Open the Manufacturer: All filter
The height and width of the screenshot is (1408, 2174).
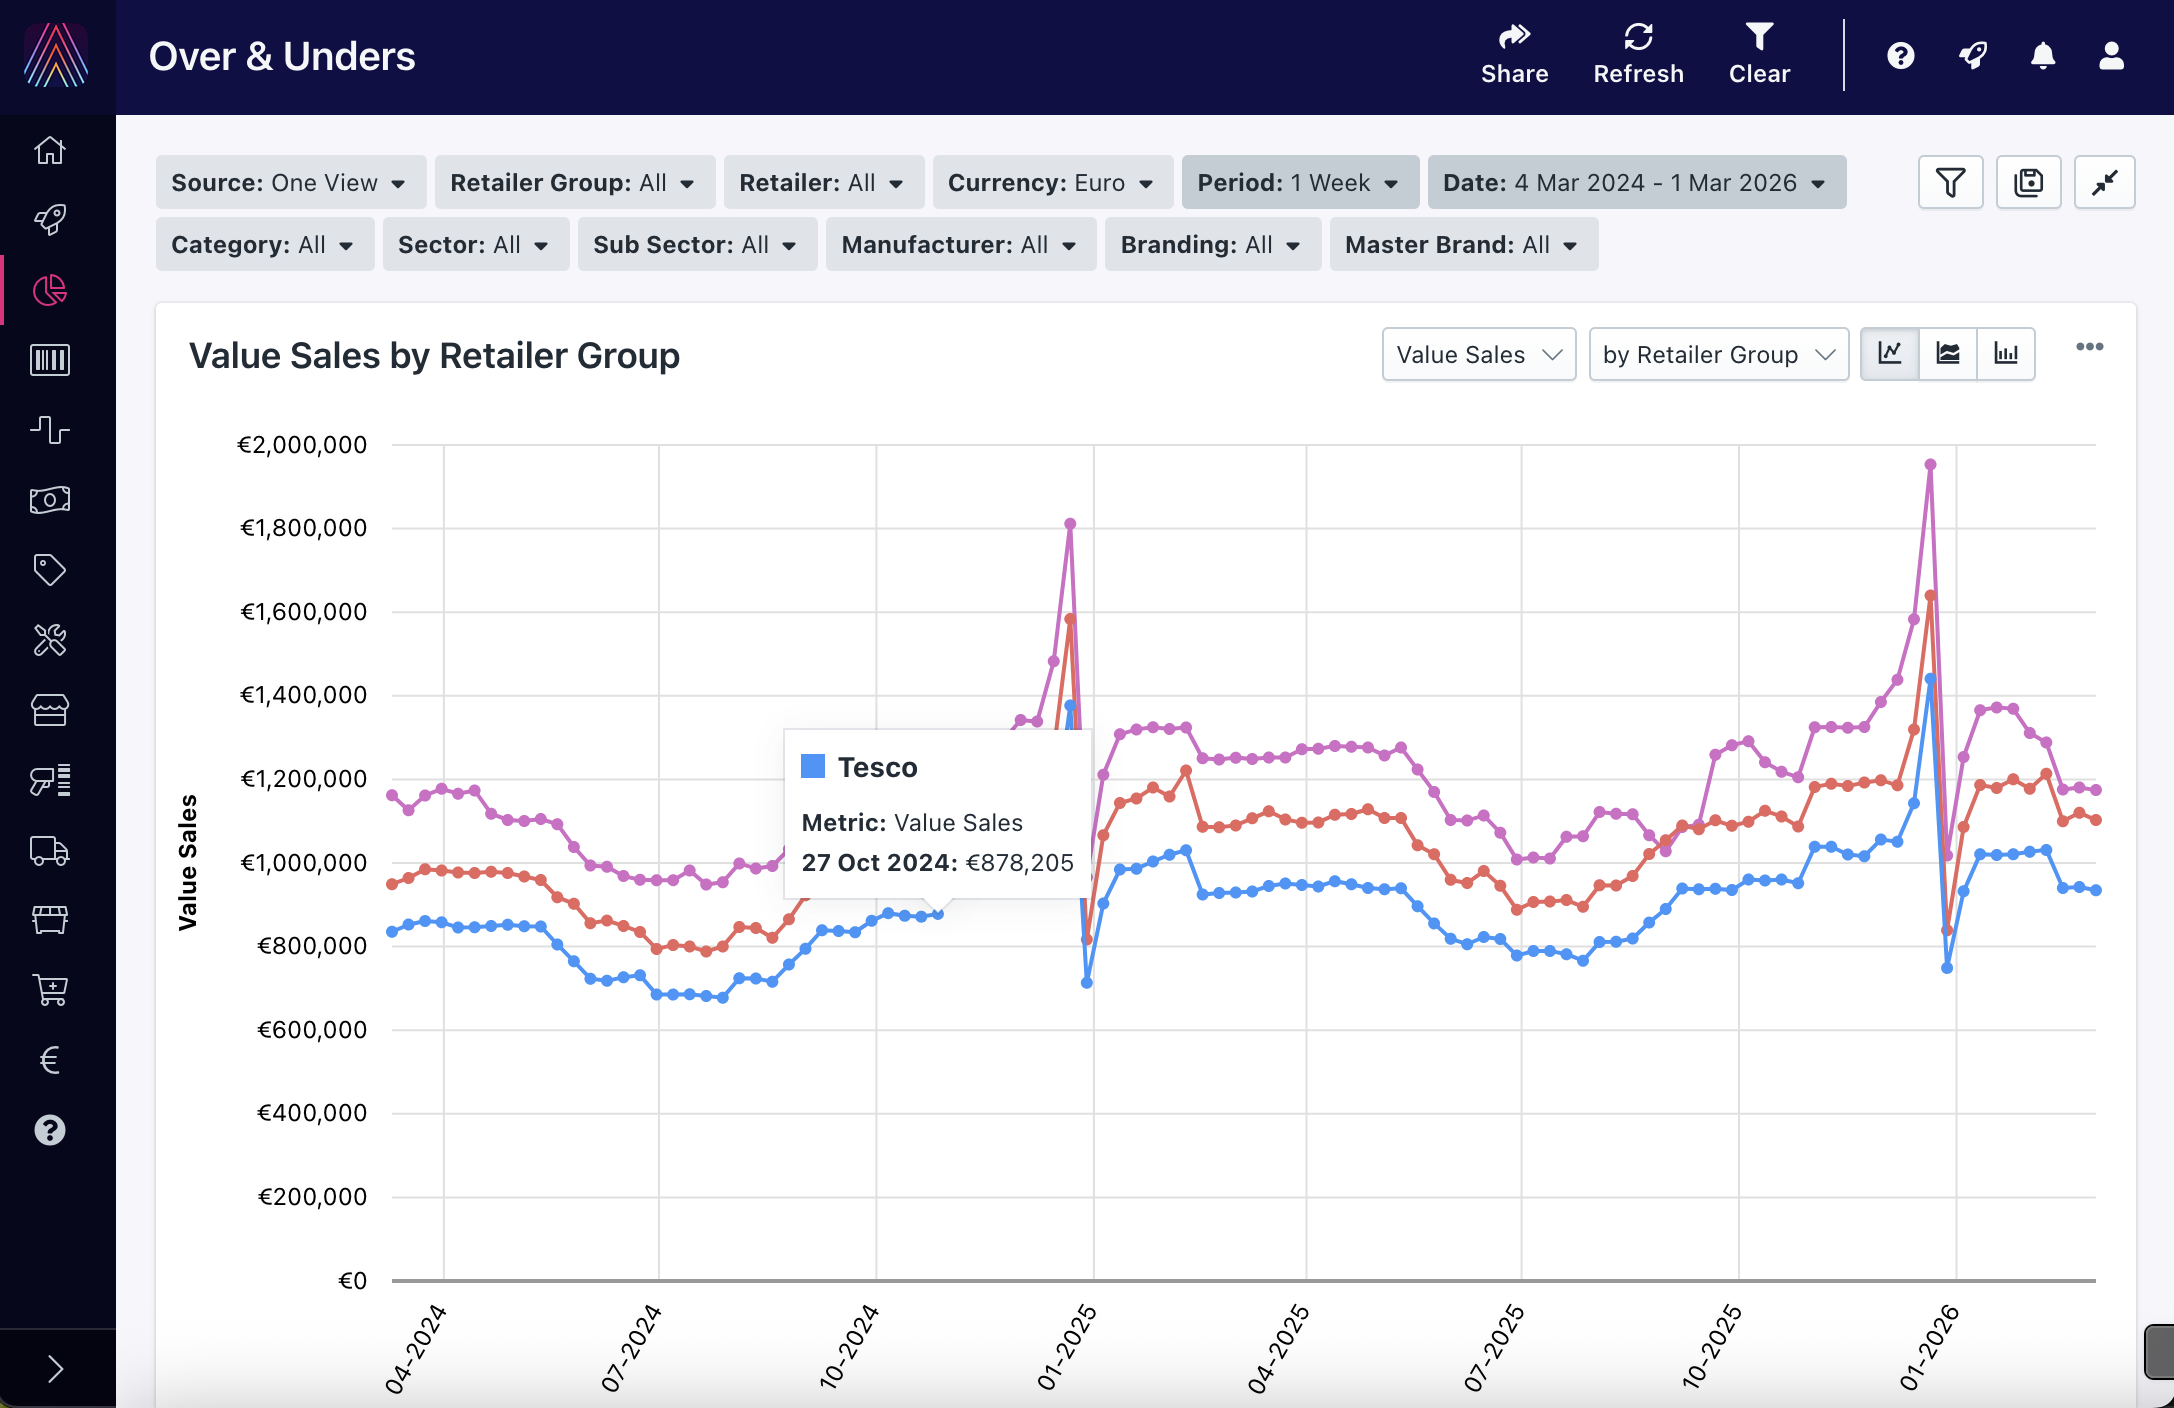click(x=959, y=245)
